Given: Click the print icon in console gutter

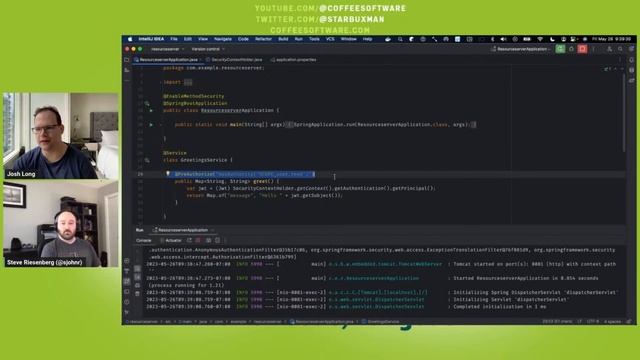Looking at the screenshot, I should click(x=137, y=285).
